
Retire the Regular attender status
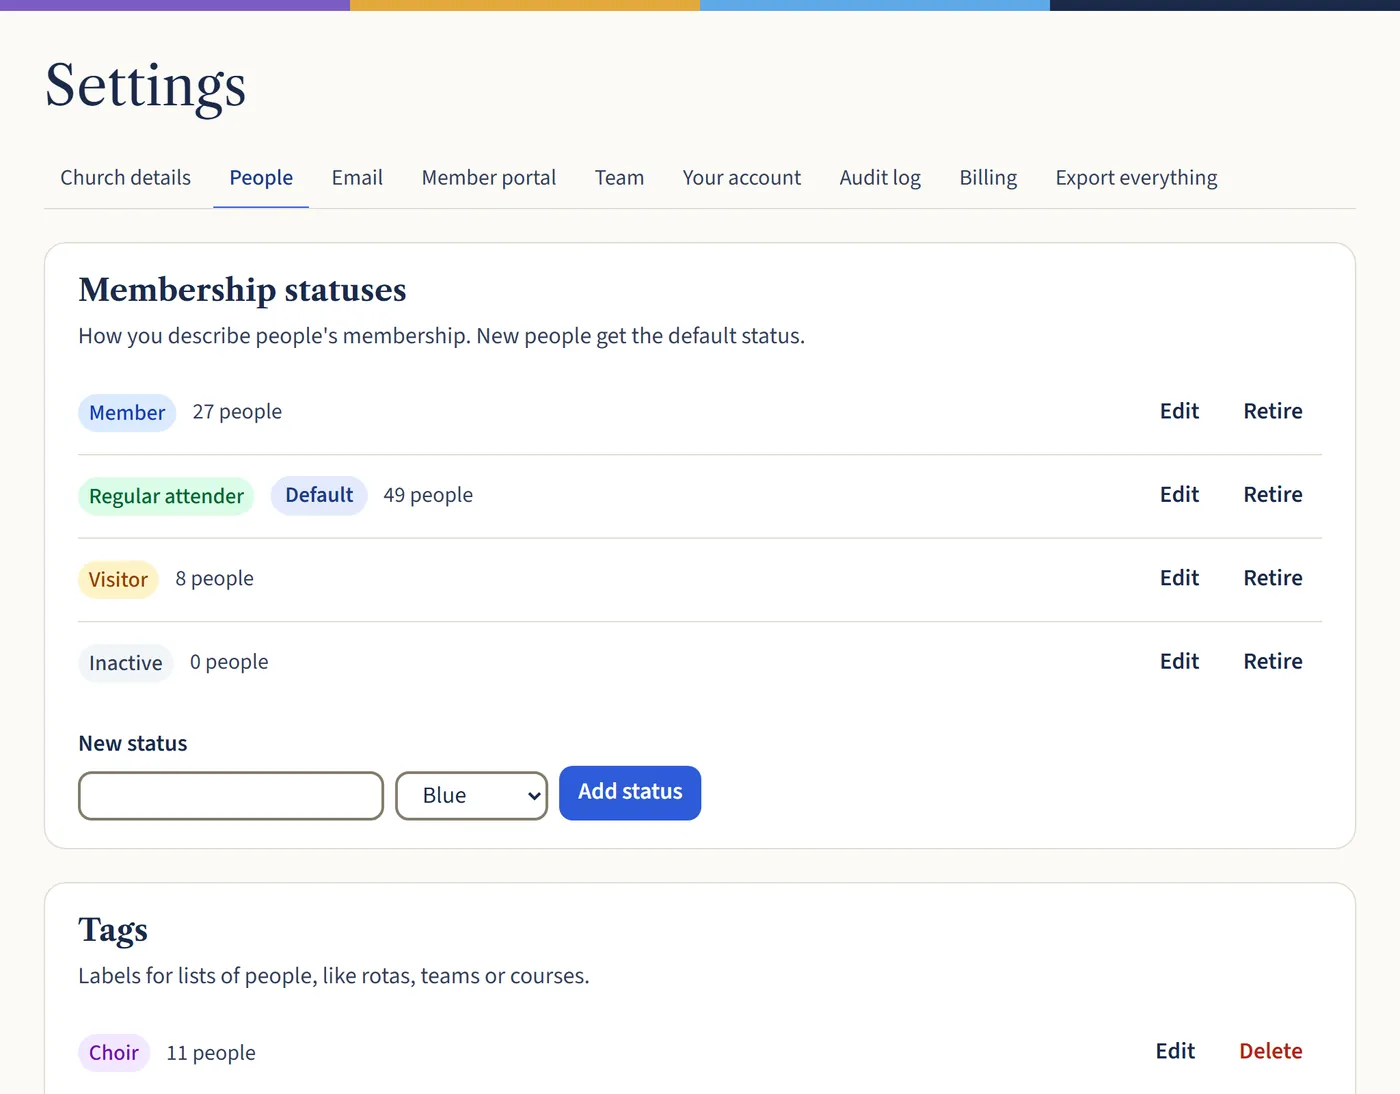click(1273, 495)
